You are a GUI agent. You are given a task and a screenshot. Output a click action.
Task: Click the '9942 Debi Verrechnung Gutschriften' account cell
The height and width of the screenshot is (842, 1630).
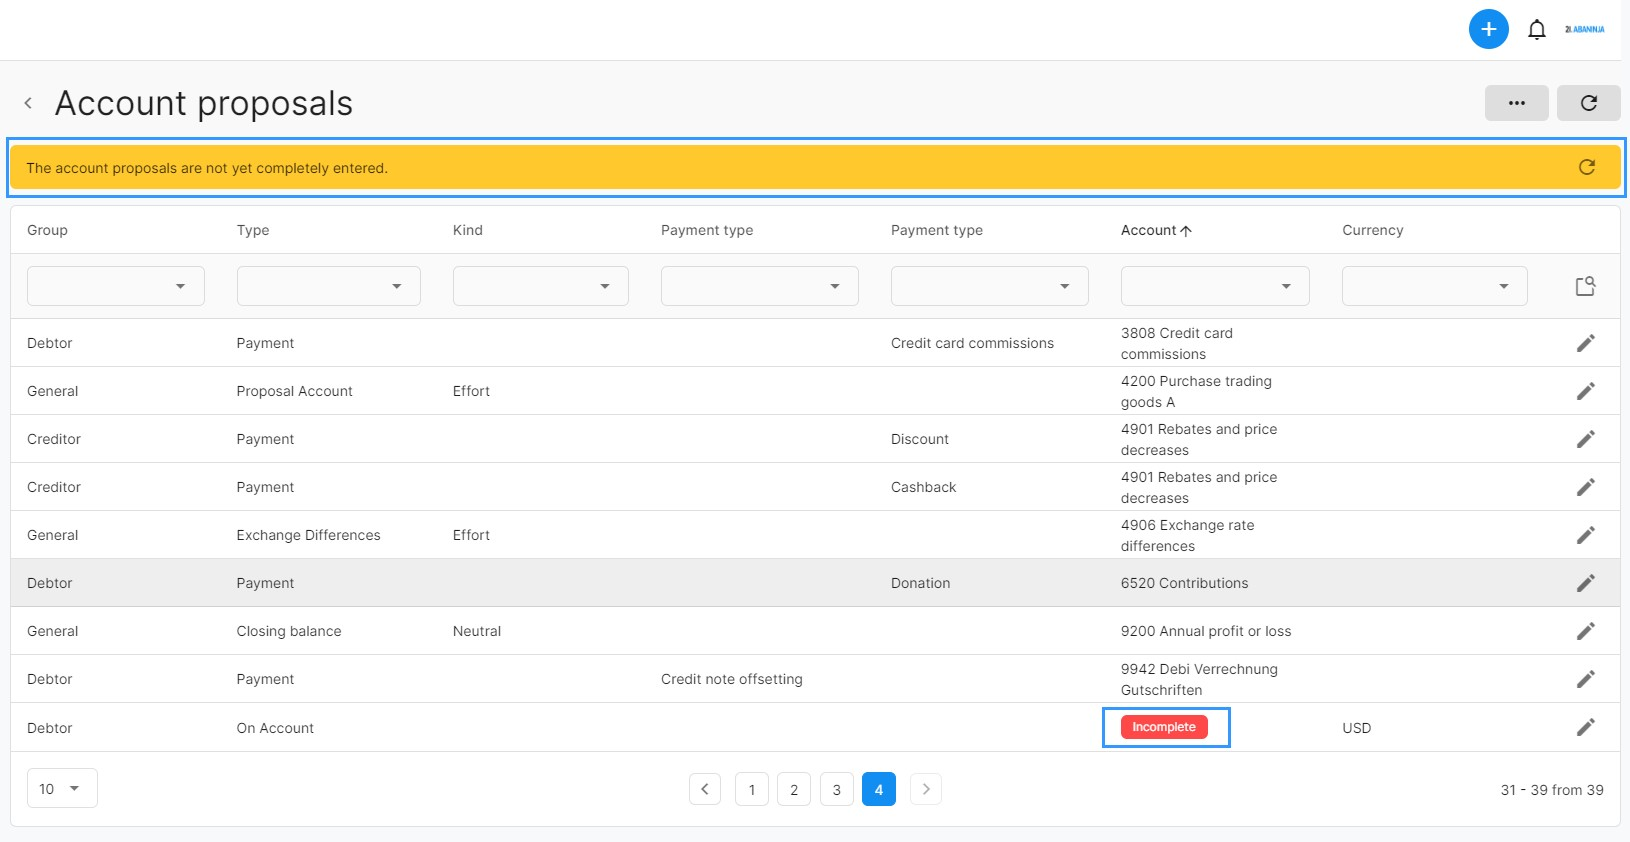[1199, 679]
